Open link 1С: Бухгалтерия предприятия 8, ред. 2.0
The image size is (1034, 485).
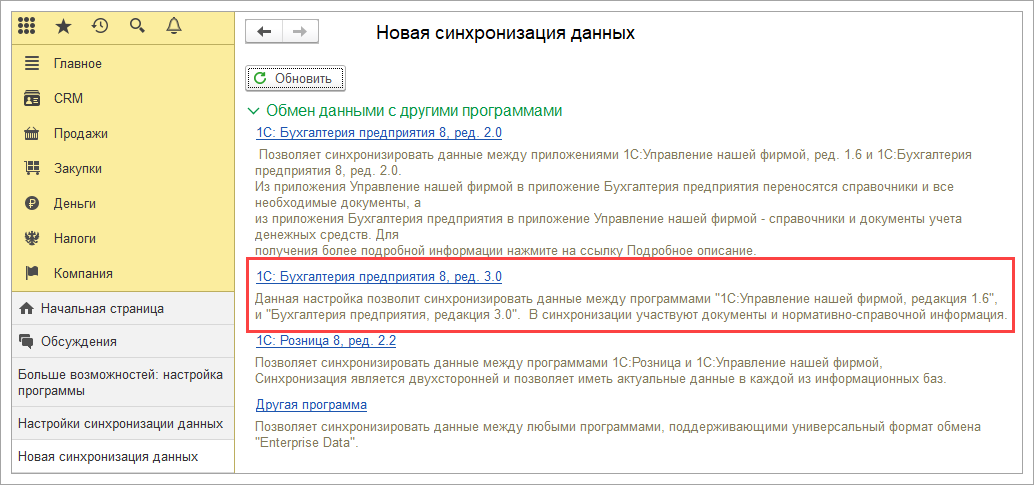[x=379, y=133]
